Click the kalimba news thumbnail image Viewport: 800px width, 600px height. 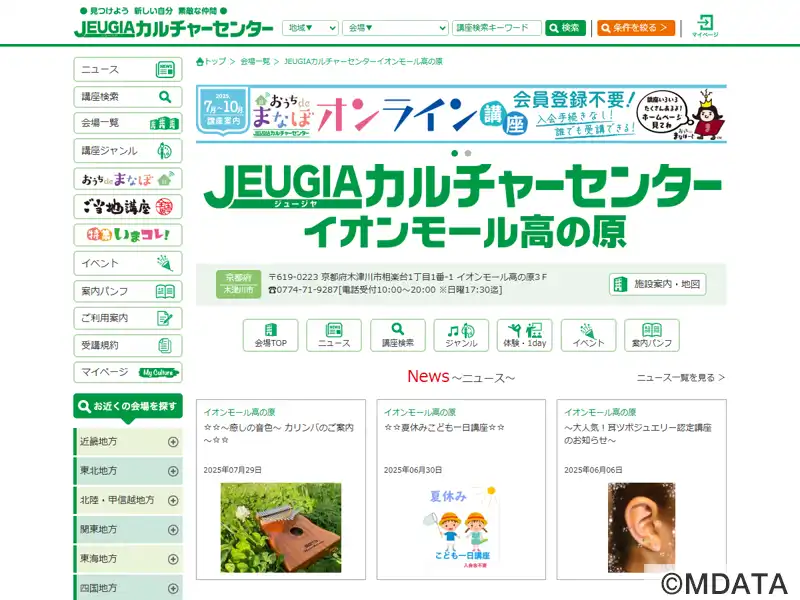pos(281,528)
